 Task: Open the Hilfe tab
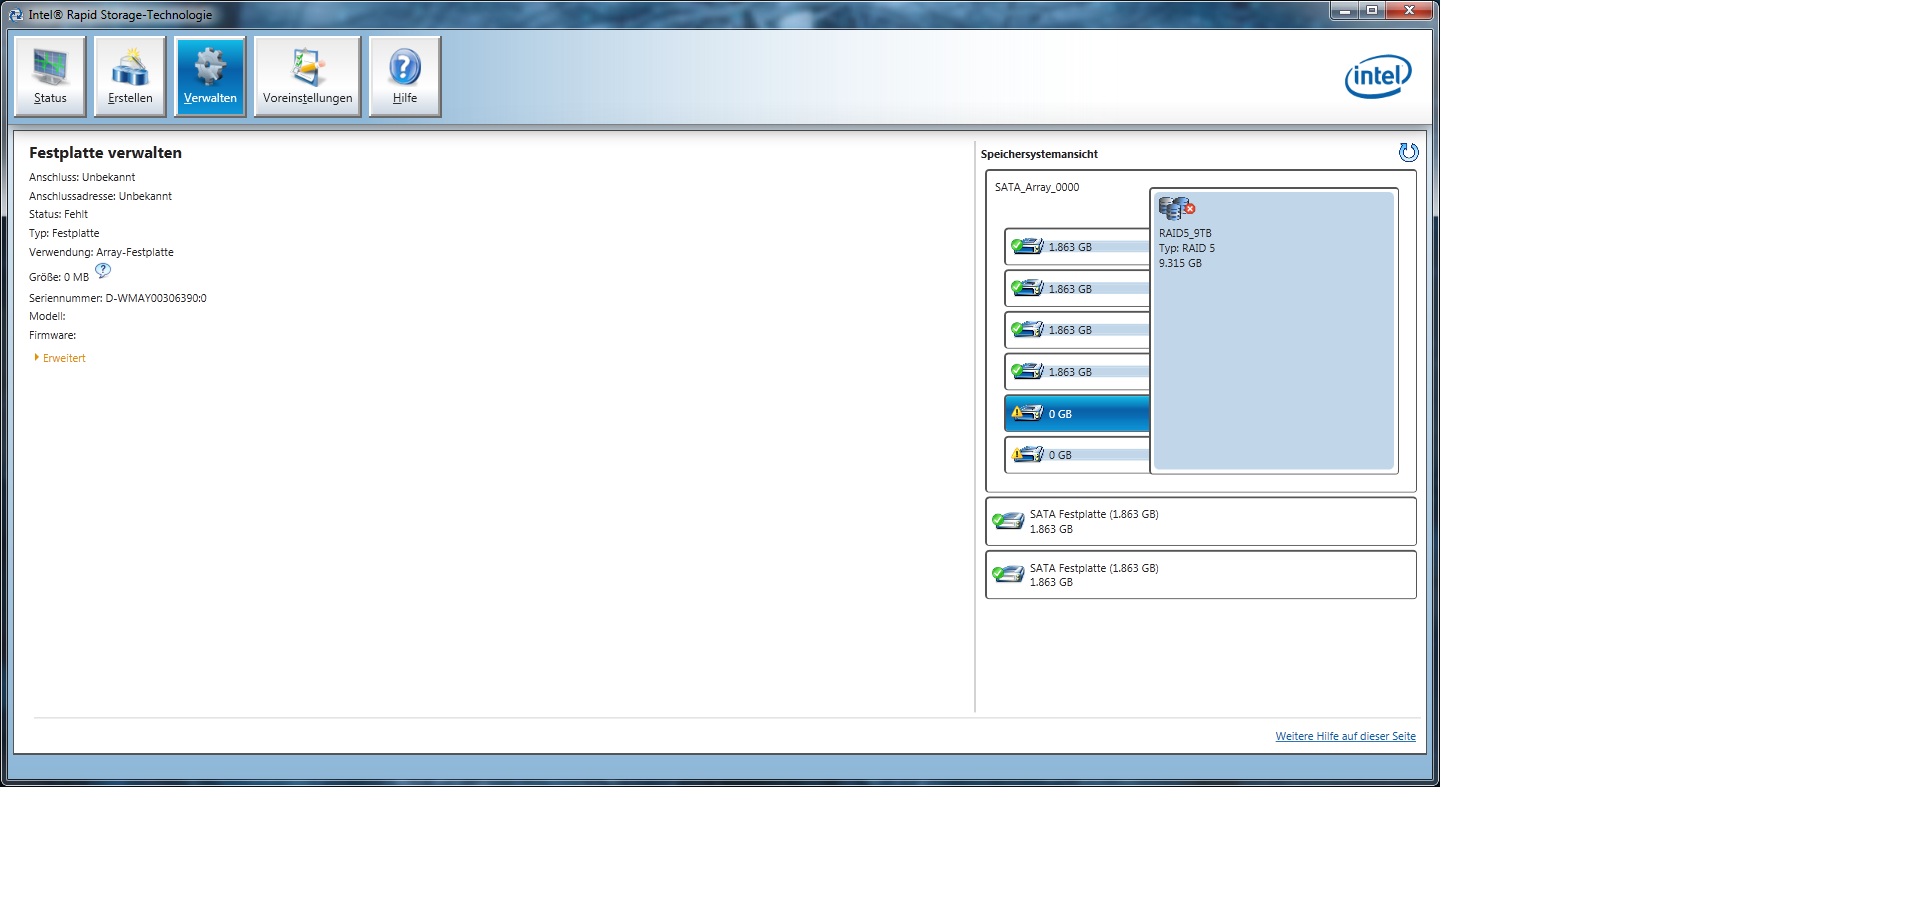tap(405, 77)
